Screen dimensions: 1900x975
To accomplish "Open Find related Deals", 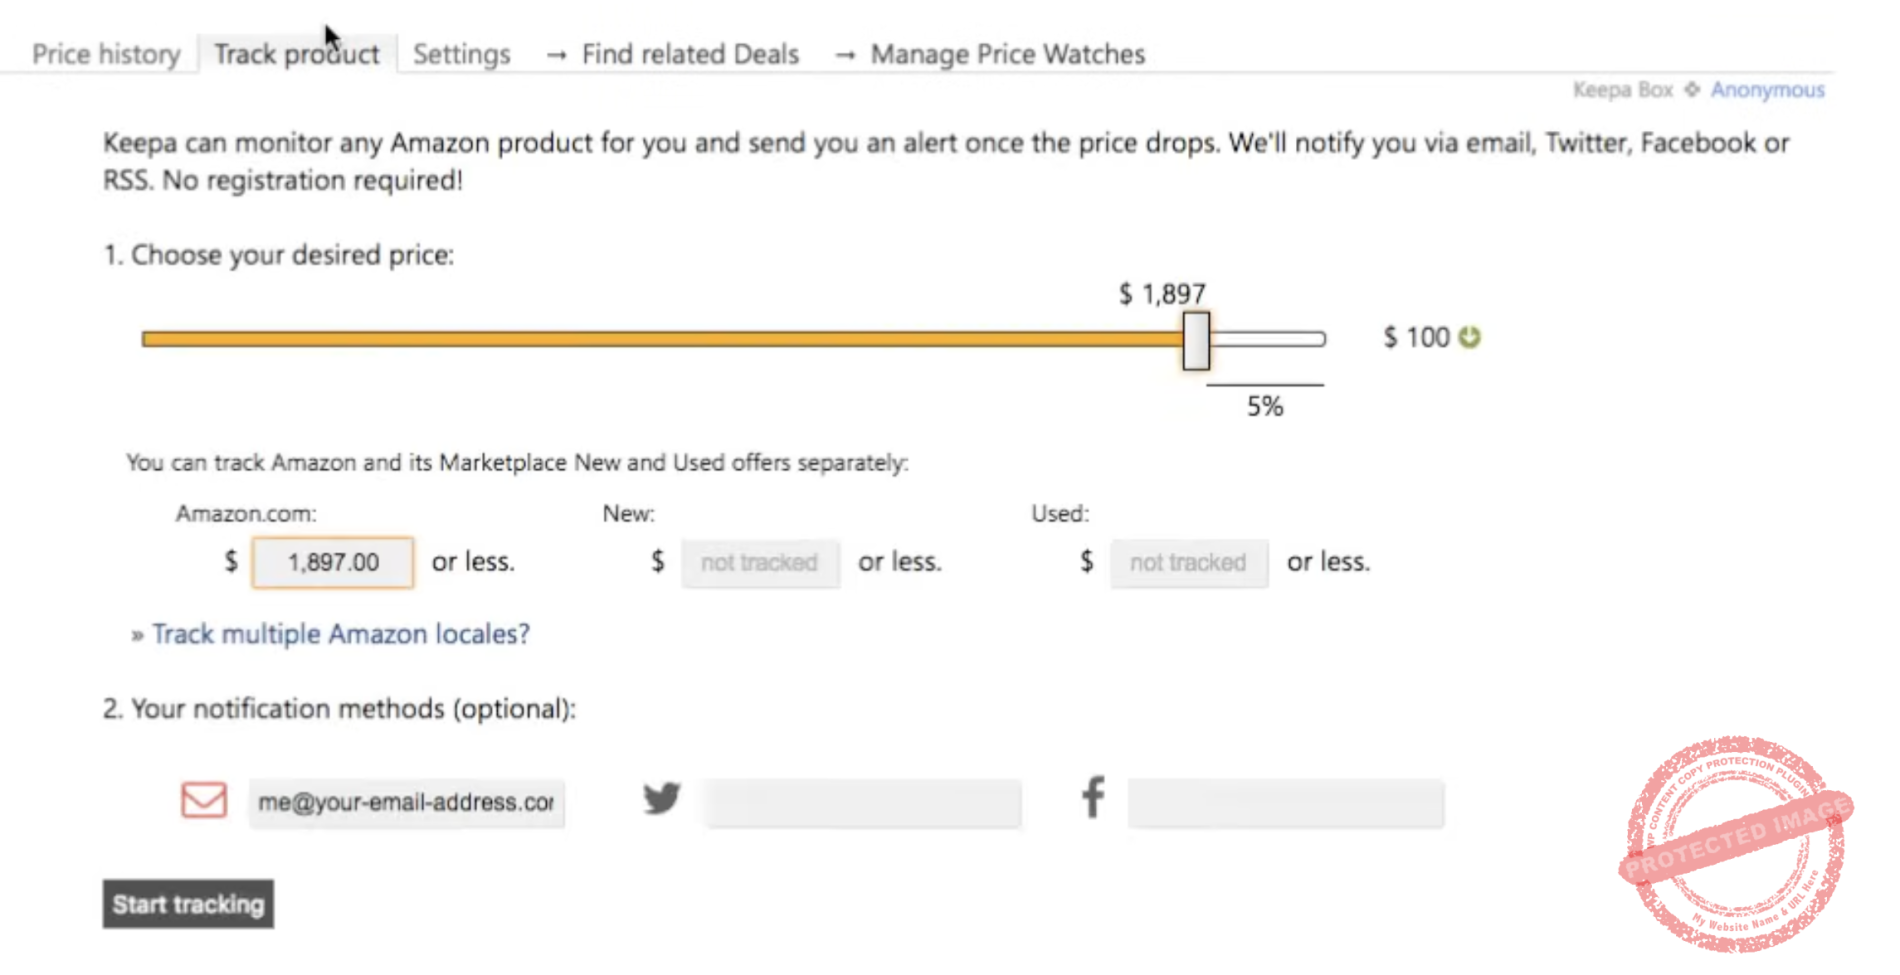I will 689,54.
